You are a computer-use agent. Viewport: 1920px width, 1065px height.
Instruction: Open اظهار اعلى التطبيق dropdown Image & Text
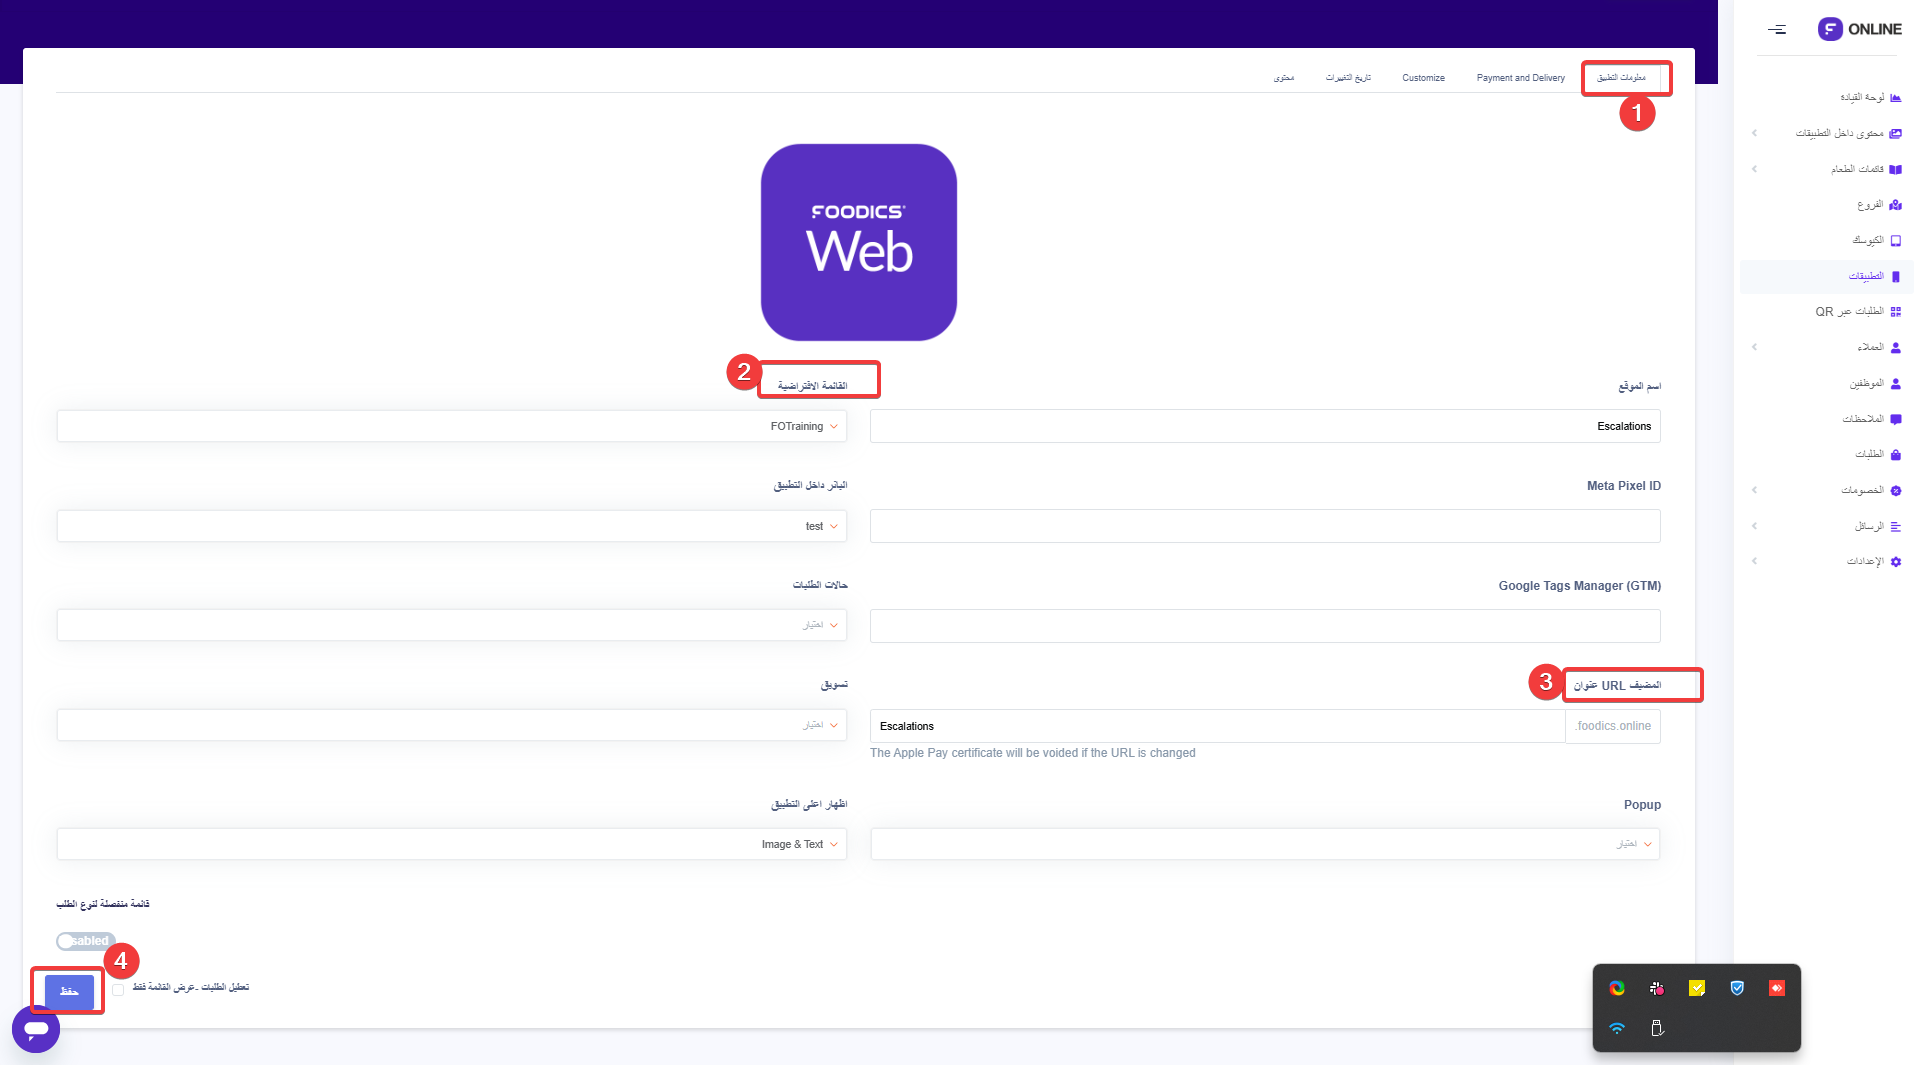tap(452, 844)
